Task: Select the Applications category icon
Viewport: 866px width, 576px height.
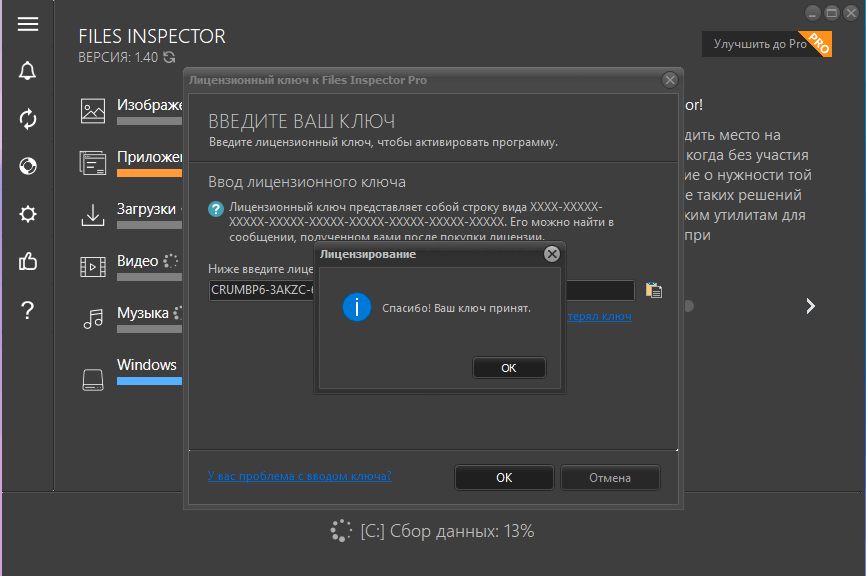Action: click(93, 163)
